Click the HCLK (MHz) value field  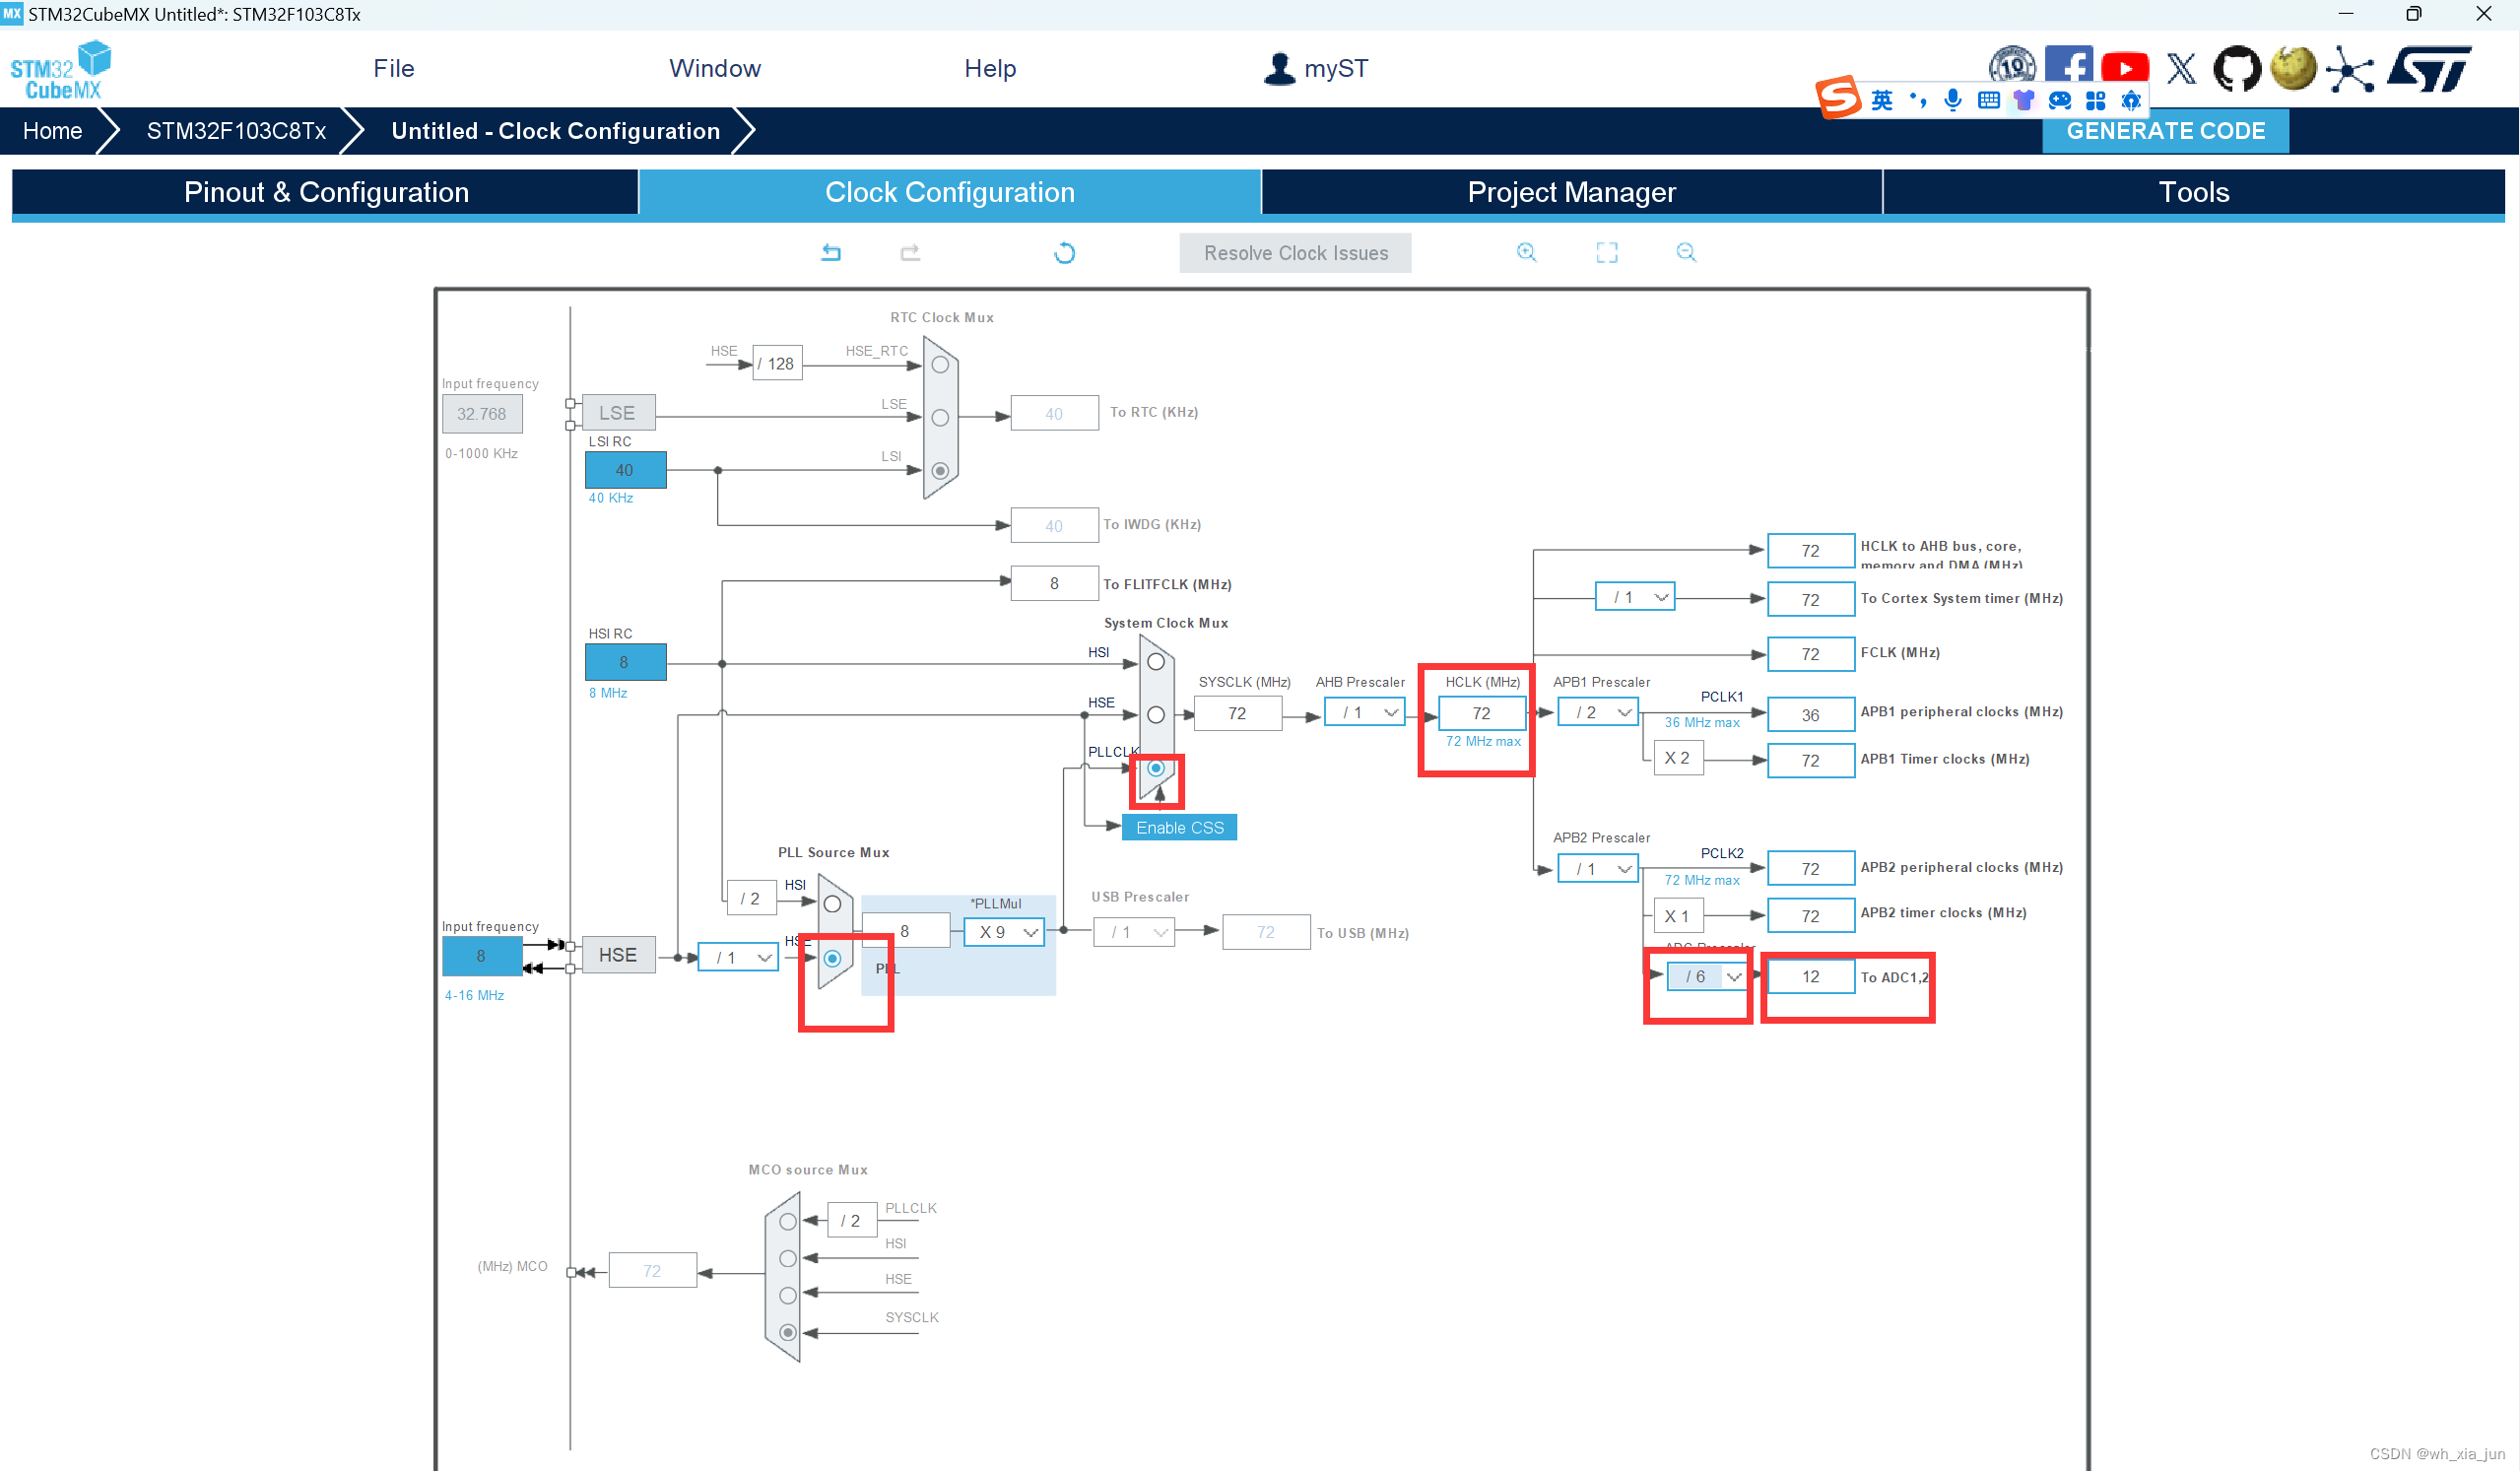coord(1482,713)
